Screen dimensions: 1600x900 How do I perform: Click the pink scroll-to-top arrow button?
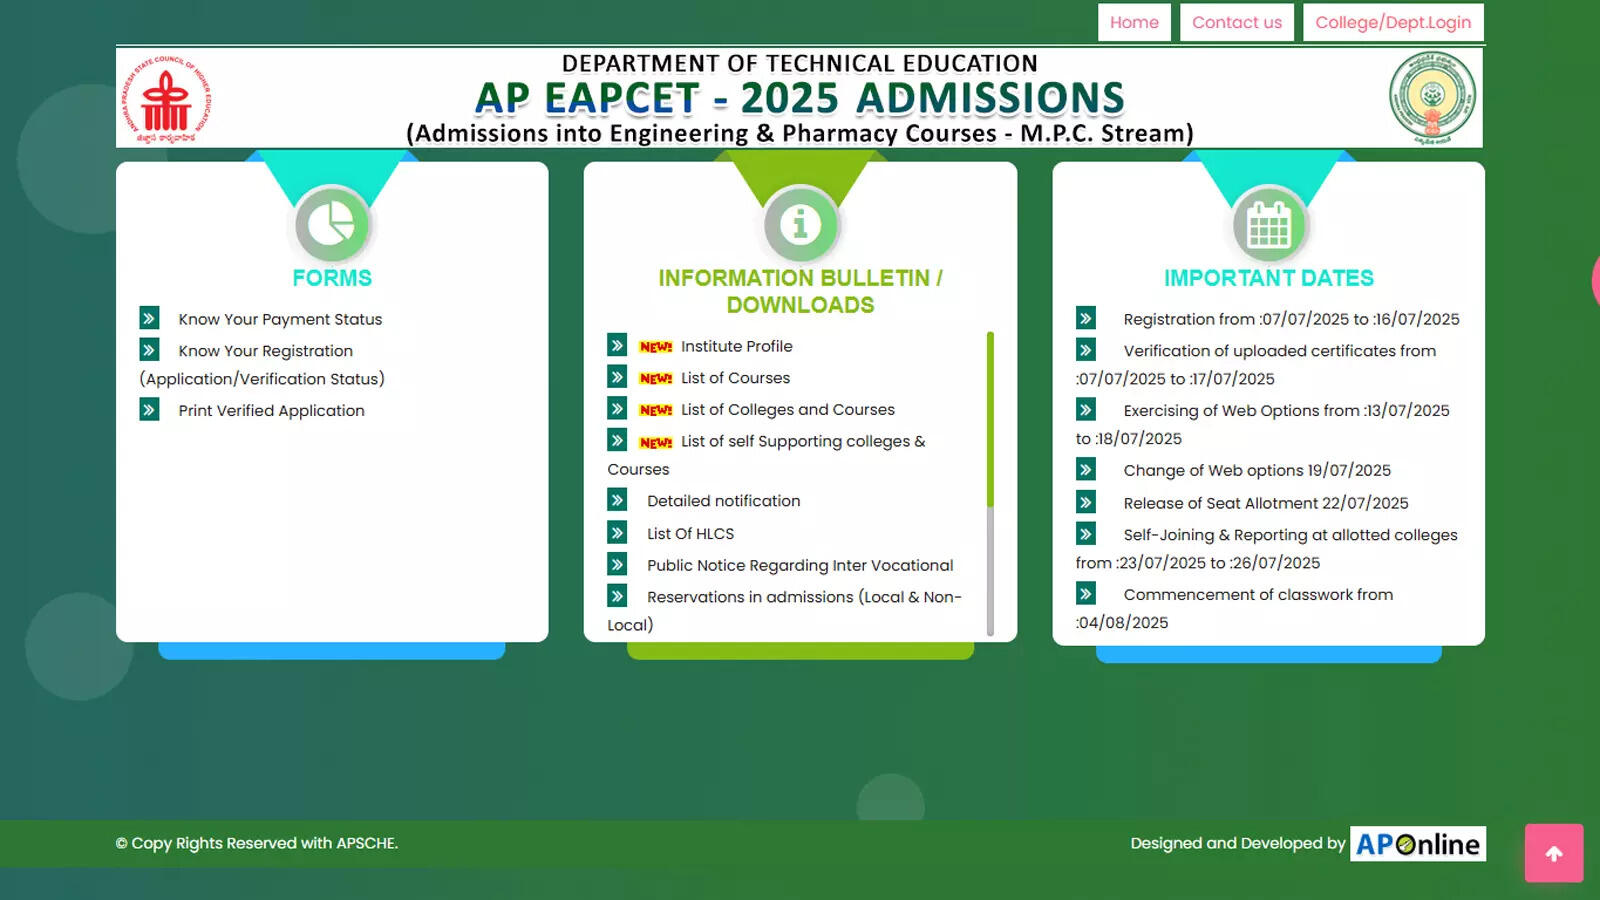(x=1554, y=853)
